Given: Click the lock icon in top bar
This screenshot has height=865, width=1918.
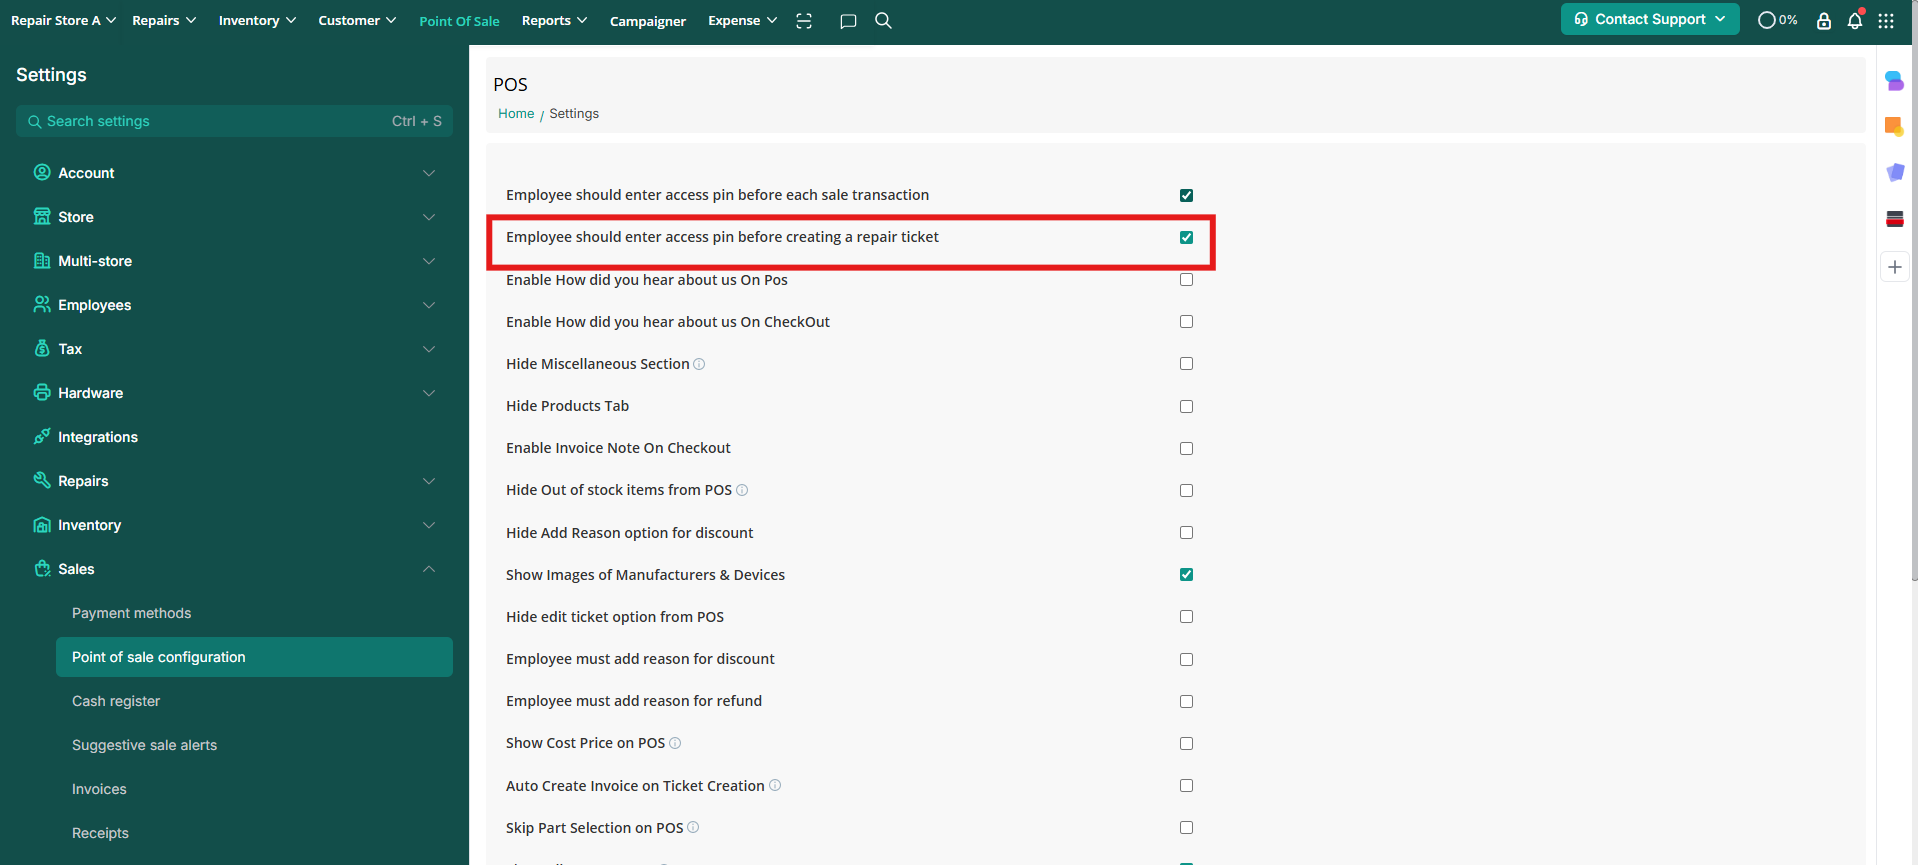Looking at the screenshot, I should 1823,21.
